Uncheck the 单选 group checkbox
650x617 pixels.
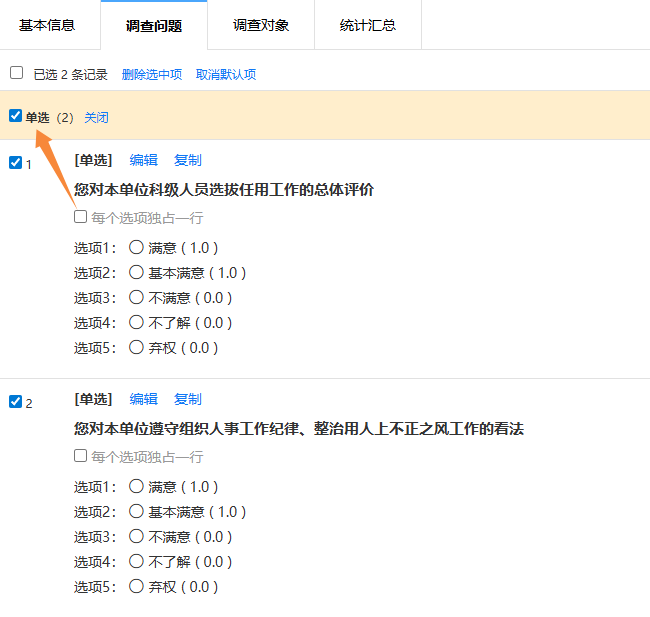[x=15, y=116]
